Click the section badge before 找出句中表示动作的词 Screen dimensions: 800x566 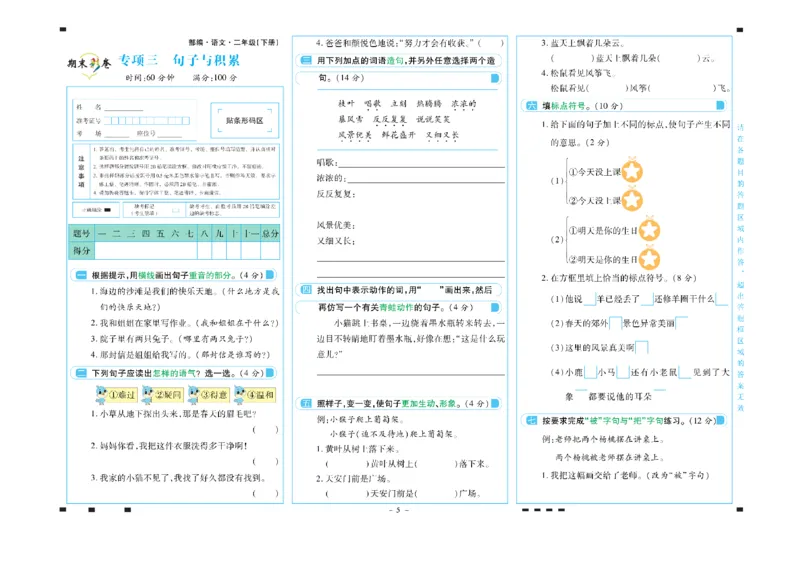coord(306,290)
